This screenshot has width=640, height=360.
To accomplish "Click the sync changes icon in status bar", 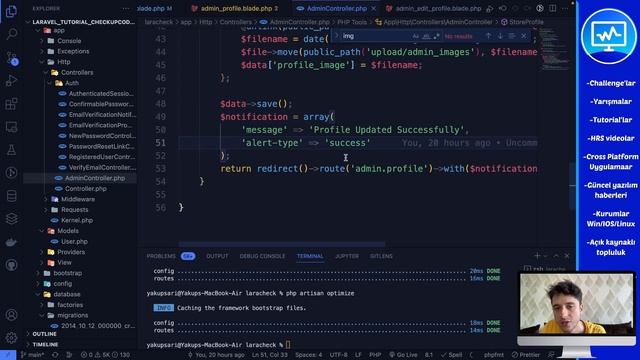I will coord(55,355).
